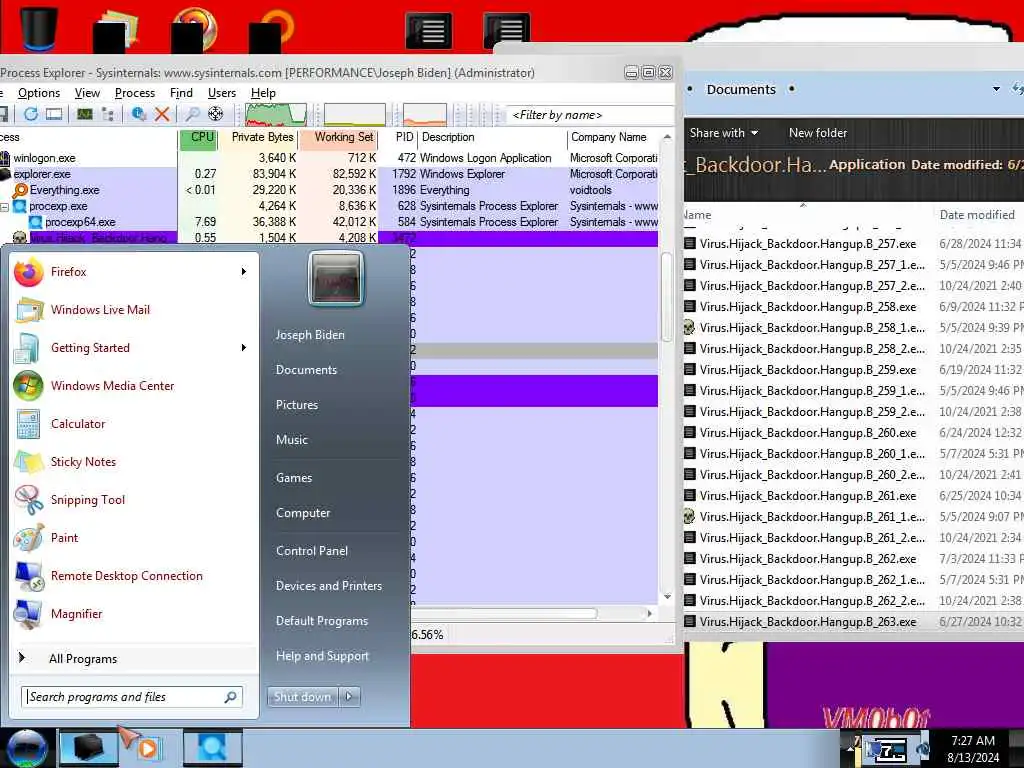Click the Refresh icon in Process Explorer toolbar
The width and height of the screenshot is (1024, 768).
[31, 114]
